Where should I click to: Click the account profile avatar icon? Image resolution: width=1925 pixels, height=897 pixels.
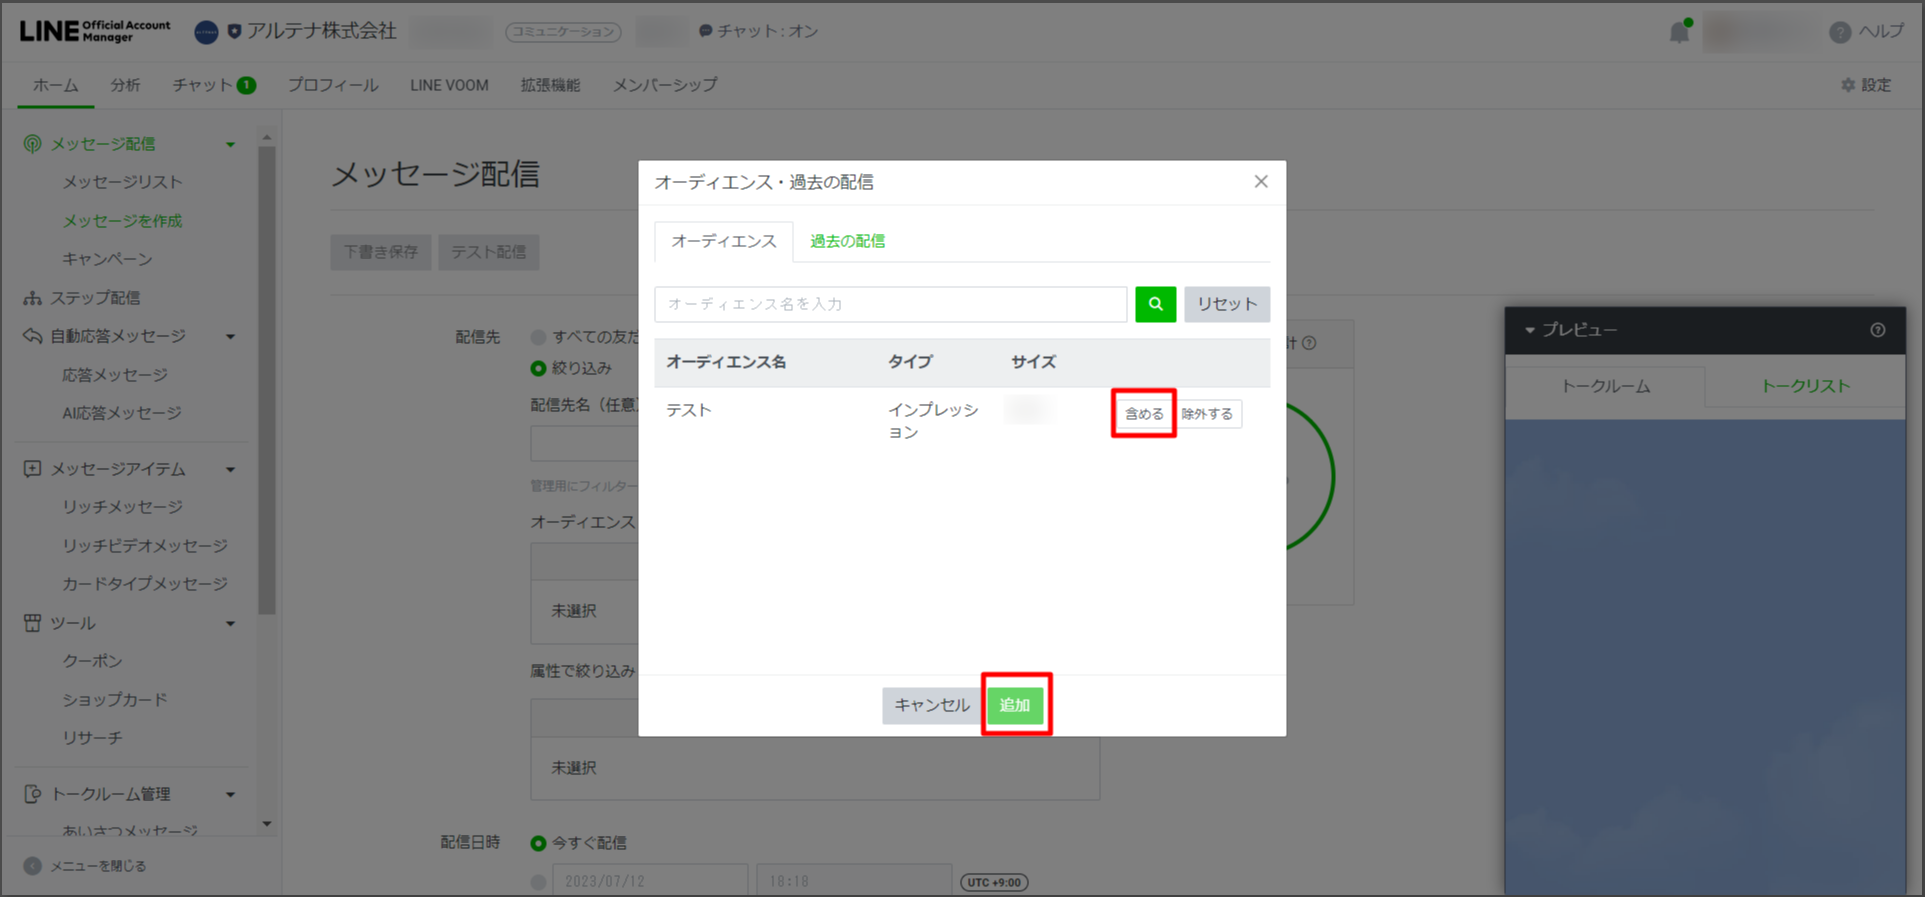(x=206, y=32)
